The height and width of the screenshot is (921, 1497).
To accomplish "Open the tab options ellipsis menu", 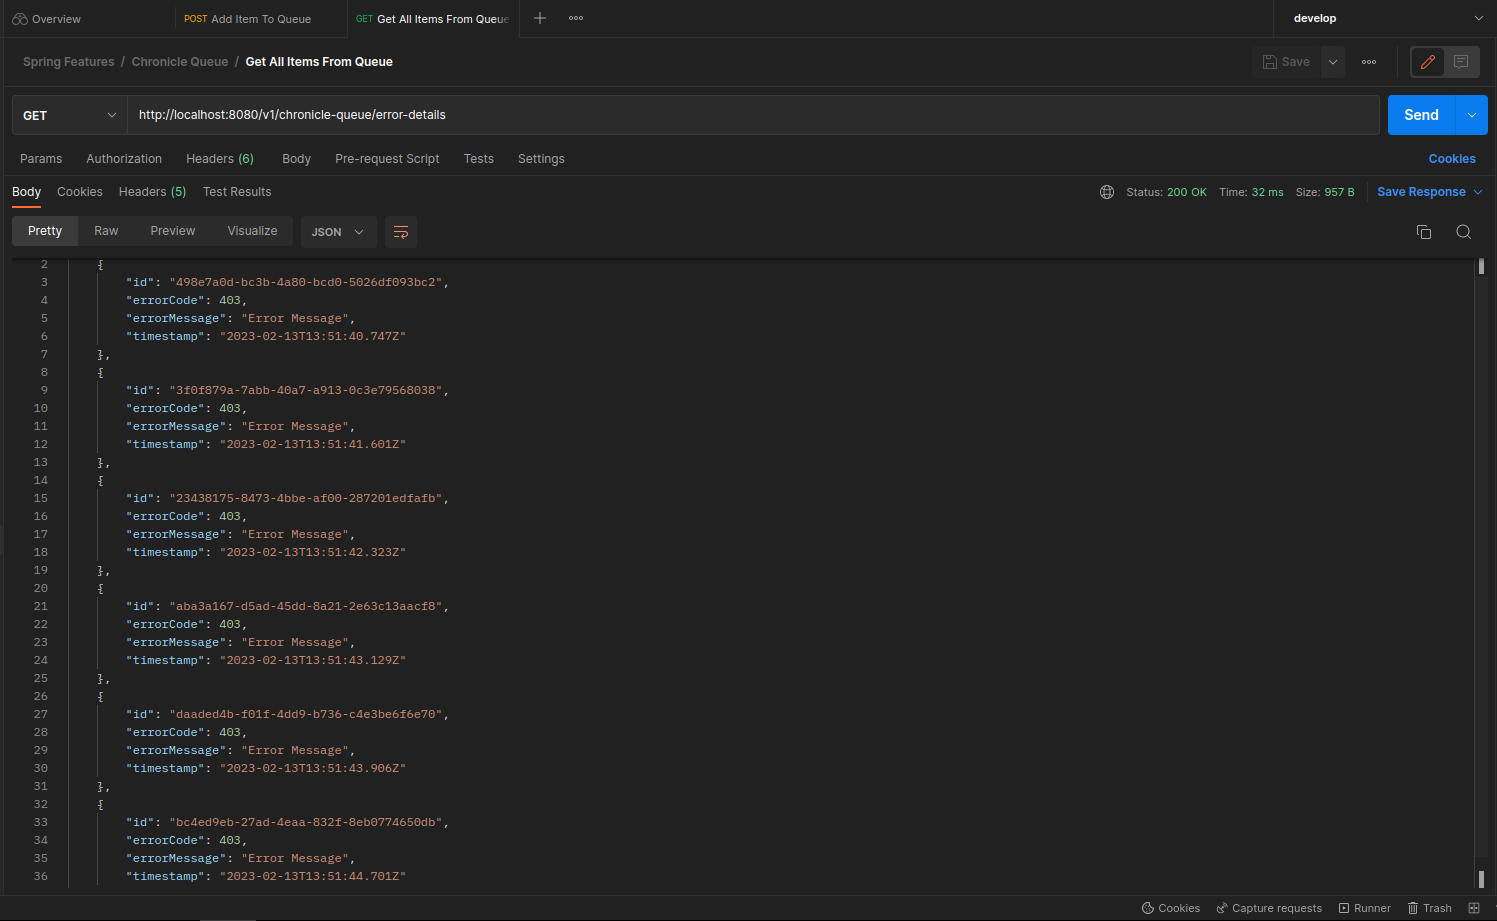I will 576,18.
